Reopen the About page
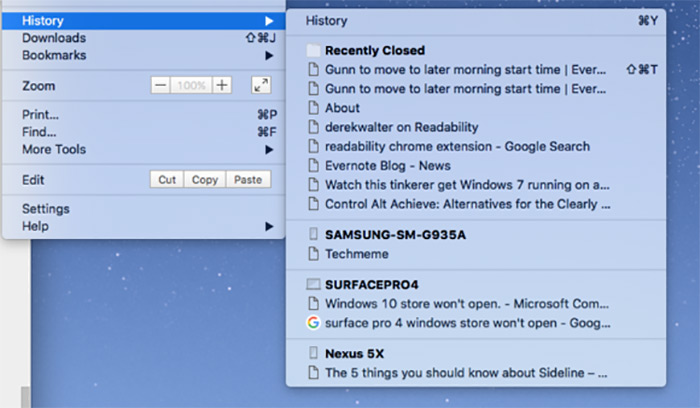The image size is (700, 408). (476, 108)
